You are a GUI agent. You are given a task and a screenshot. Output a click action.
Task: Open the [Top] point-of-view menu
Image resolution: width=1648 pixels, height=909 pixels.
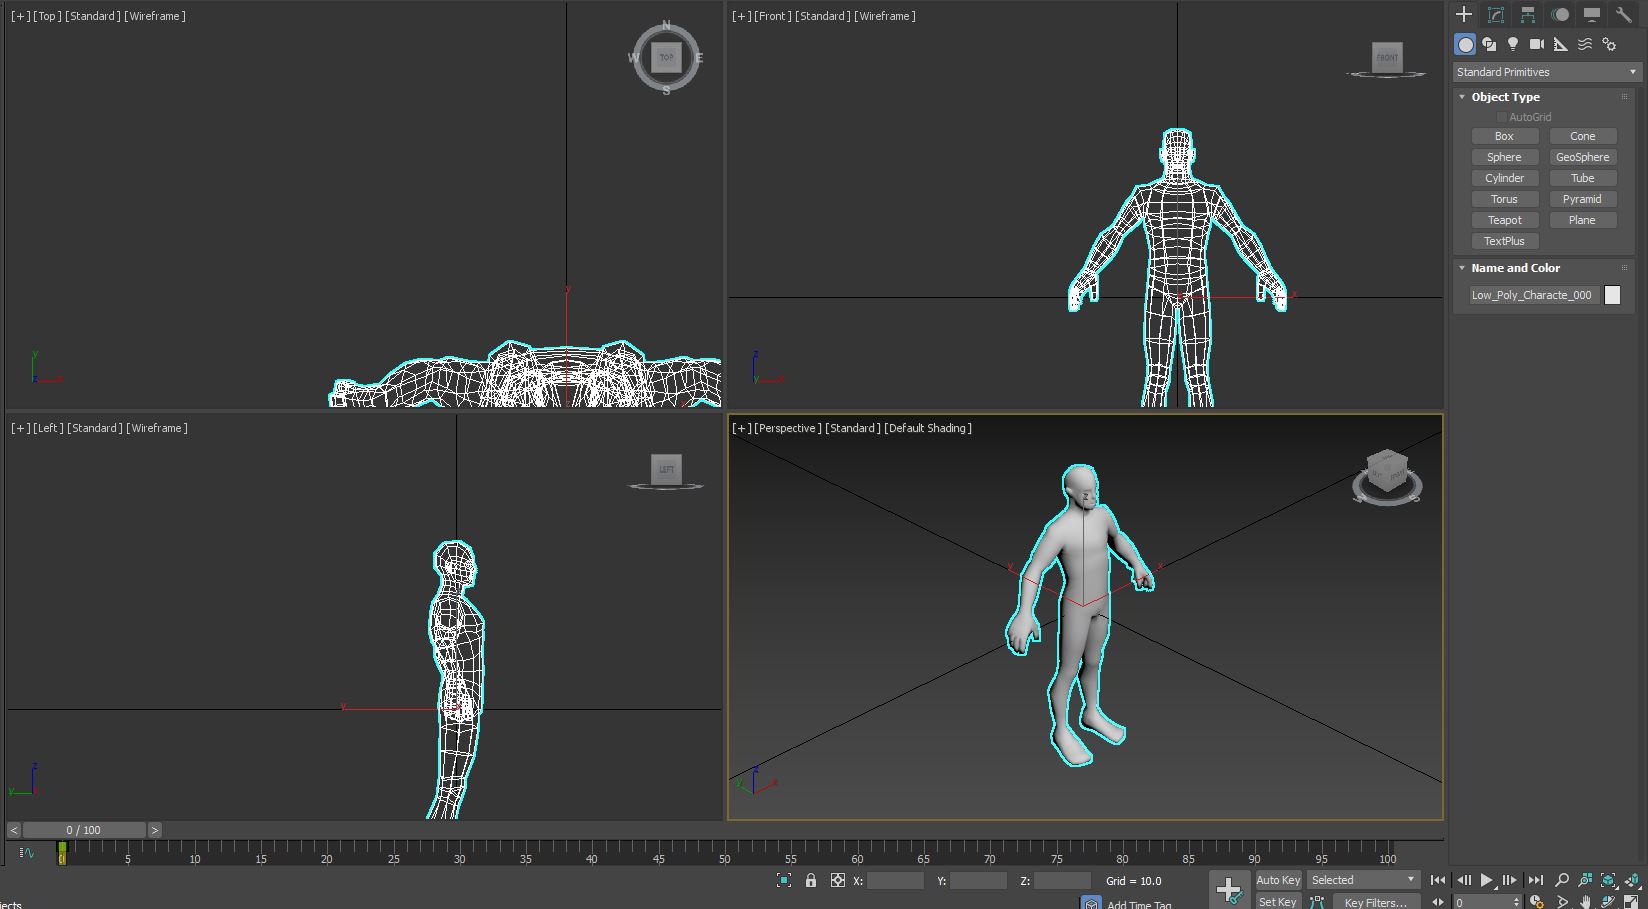(x=47, y=16)
